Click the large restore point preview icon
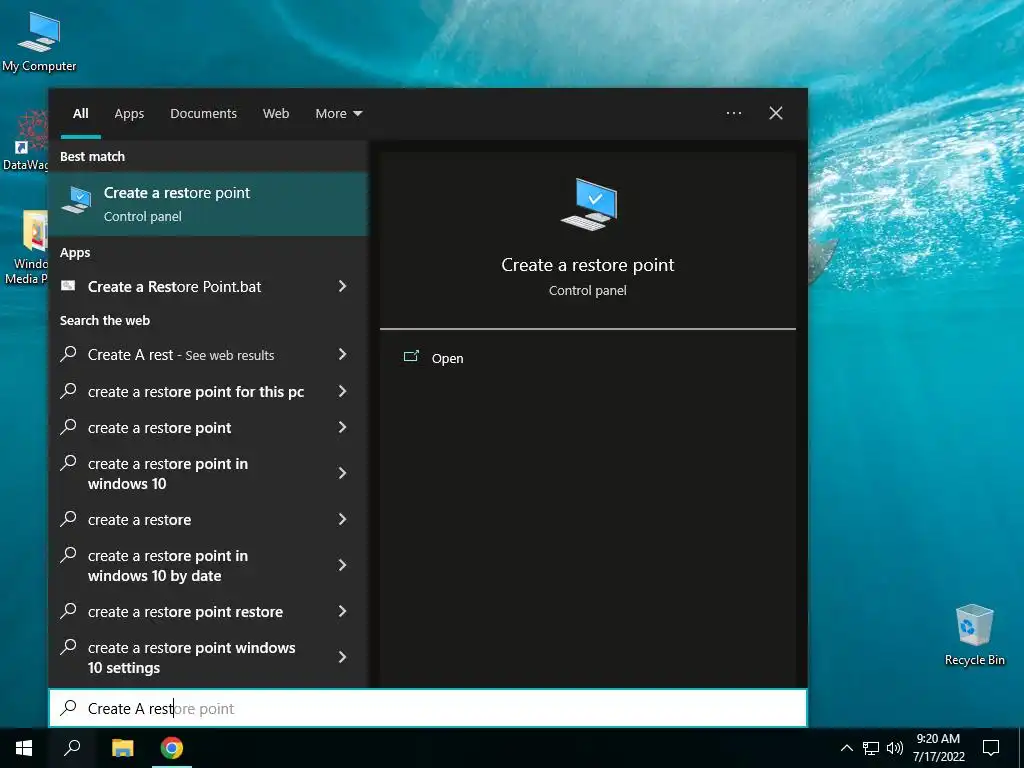1024x768 pixels. click(x=588, y=204)
